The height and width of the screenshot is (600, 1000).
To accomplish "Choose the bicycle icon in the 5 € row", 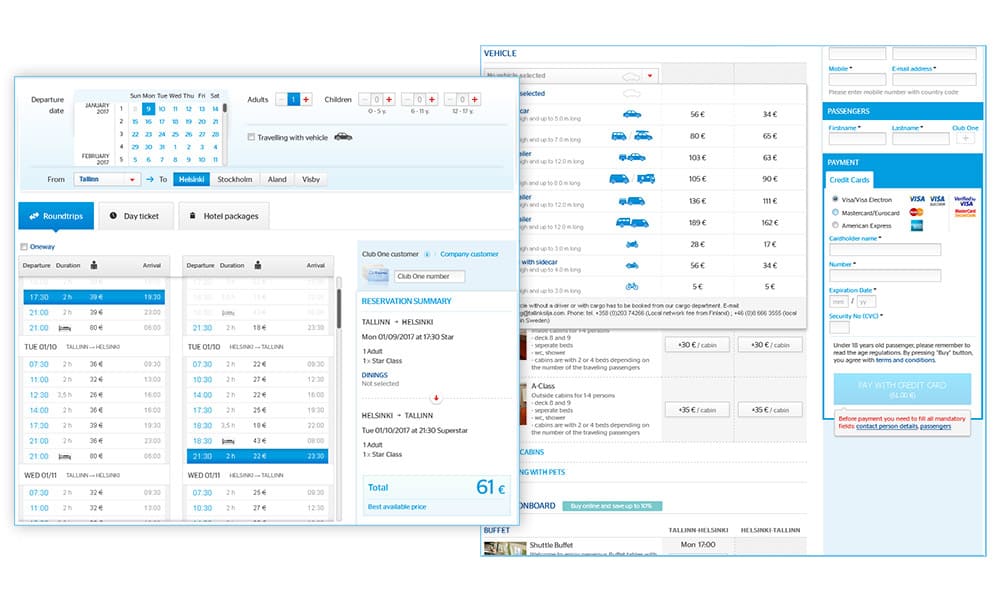I will point(631,286).
